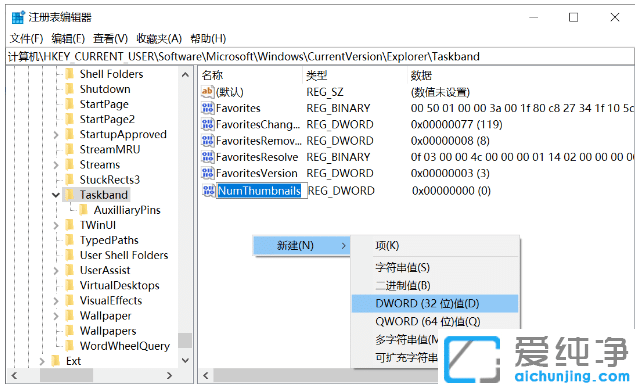Viewport: 638px width, 389px height.
Task: Choose 二进制值(B) in the new submenu
Action: point(435,286)
